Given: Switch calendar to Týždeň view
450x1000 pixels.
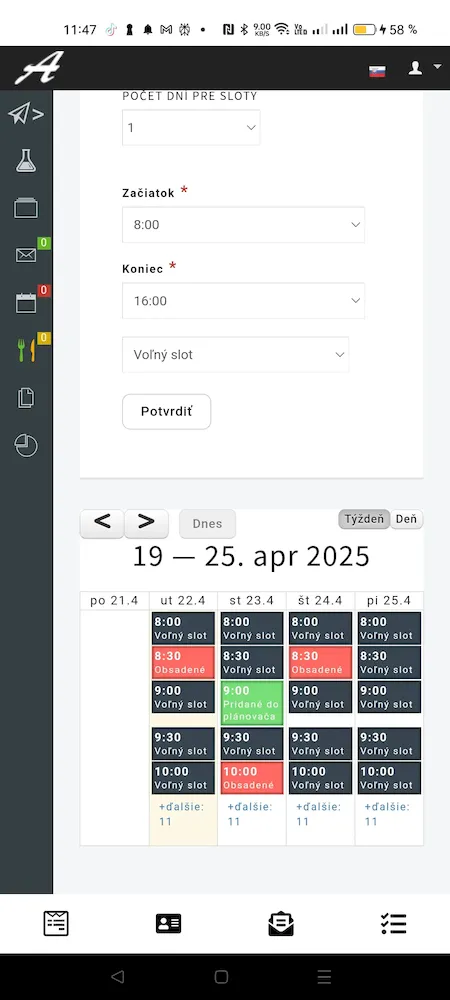Looking at the screenshot, I should point(364,519).
